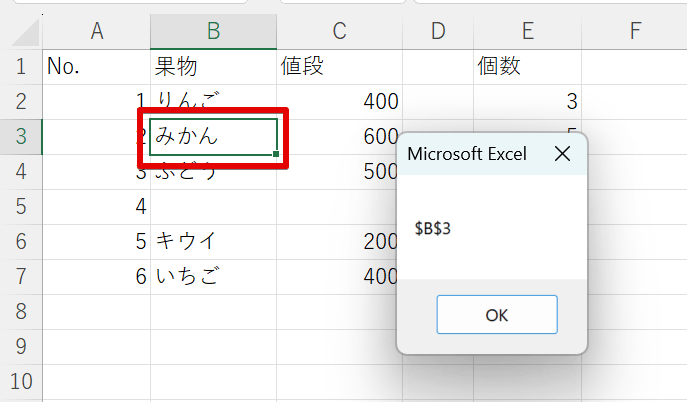Click the fill handle of selected cell

pyautogui.click(x=276, y=154)
